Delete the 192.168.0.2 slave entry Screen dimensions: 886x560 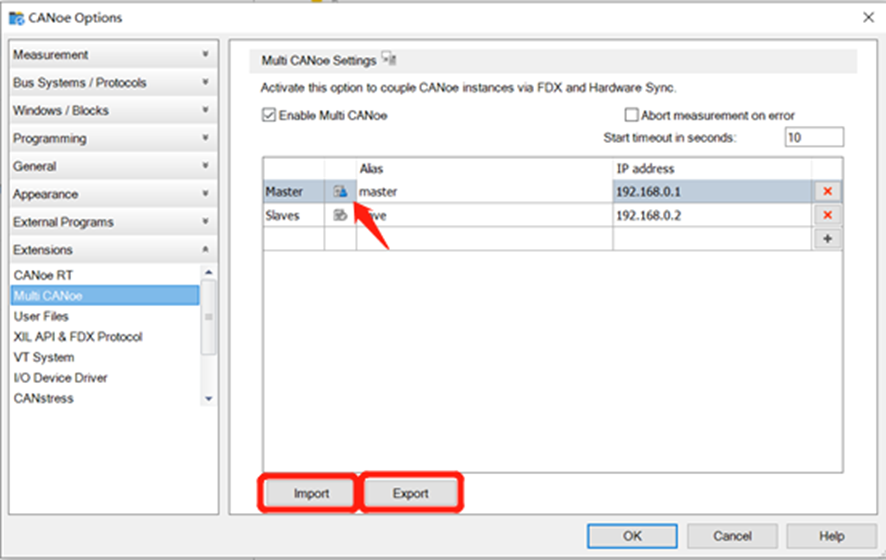(x=827, y=215)
